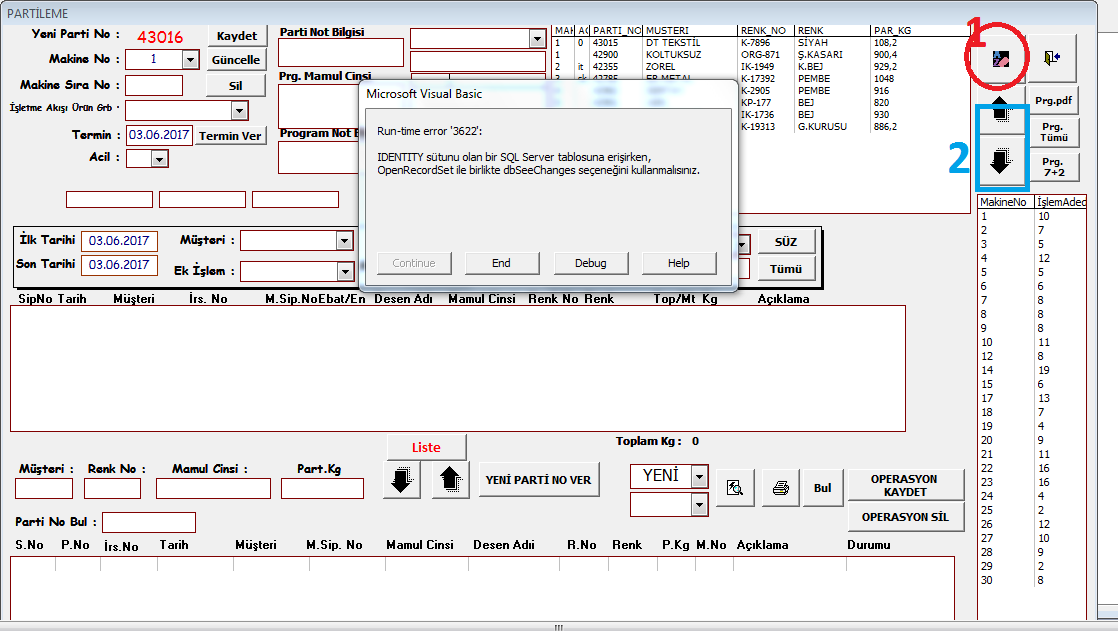The width and height of the screenshot is (1118, 631).
Task: Click the Kaydet button
Action: coord(237,36)
